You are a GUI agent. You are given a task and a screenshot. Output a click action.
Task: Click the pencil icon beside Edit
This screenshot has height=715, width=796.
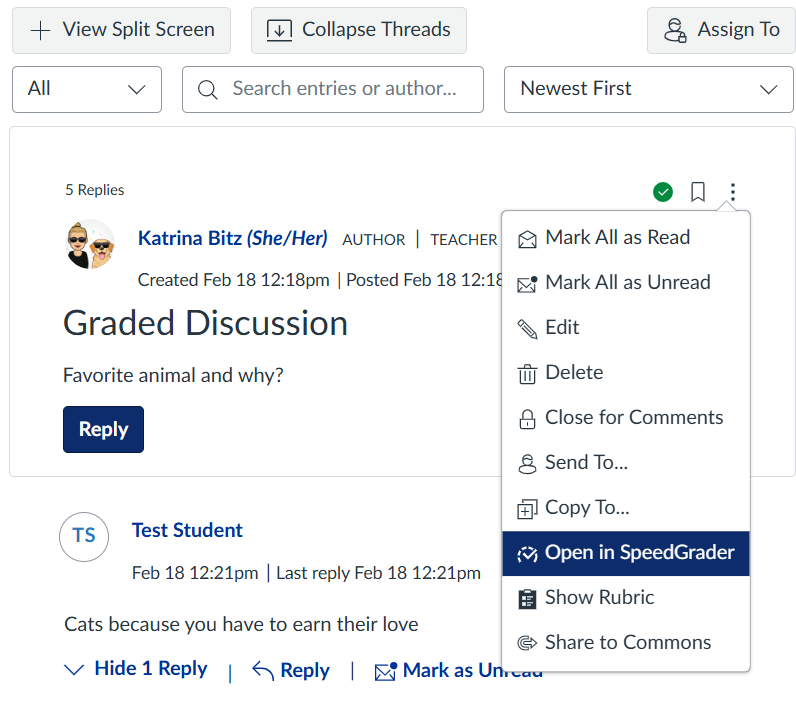[x=526, y=328]
